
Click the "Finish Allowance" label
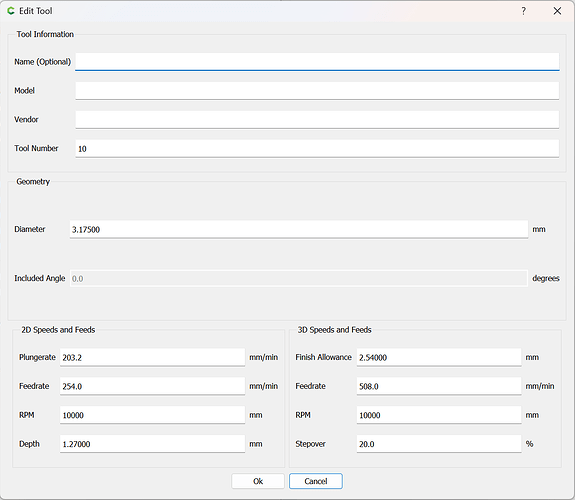pyautogui.click(x=323, y=357)
